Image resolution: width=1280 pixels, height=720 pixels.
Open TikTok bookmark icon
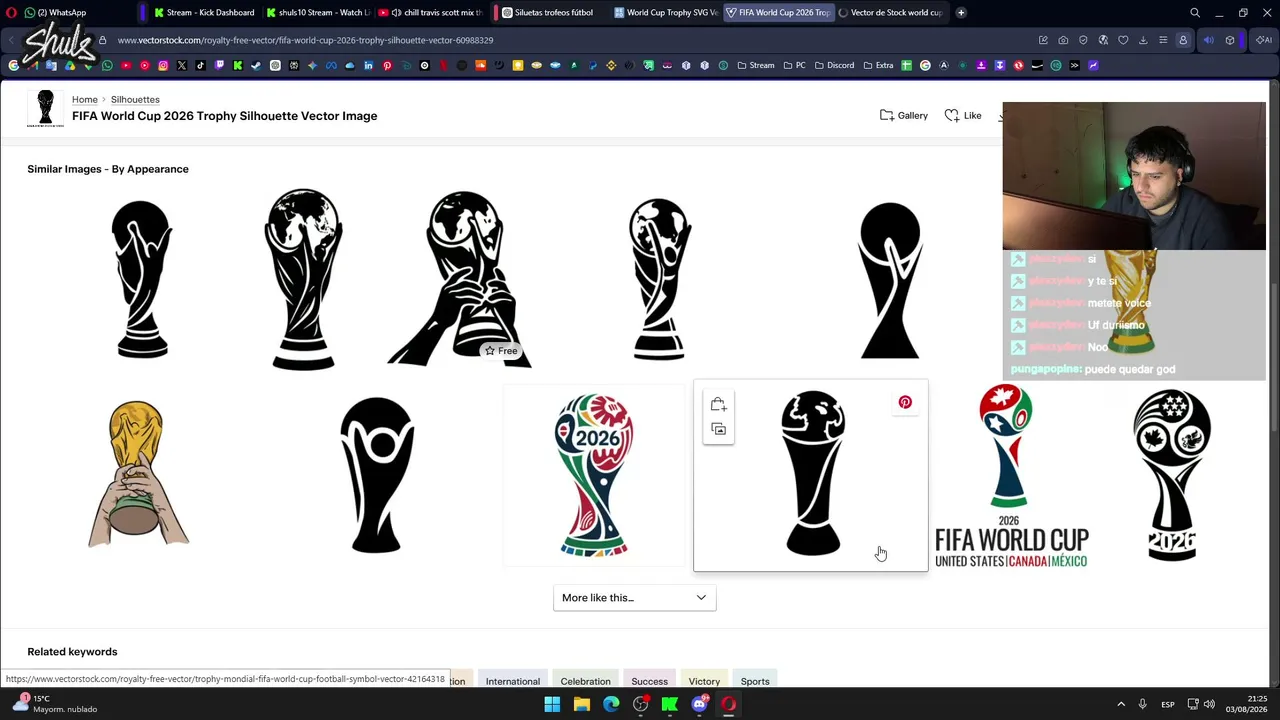[200, 66]
